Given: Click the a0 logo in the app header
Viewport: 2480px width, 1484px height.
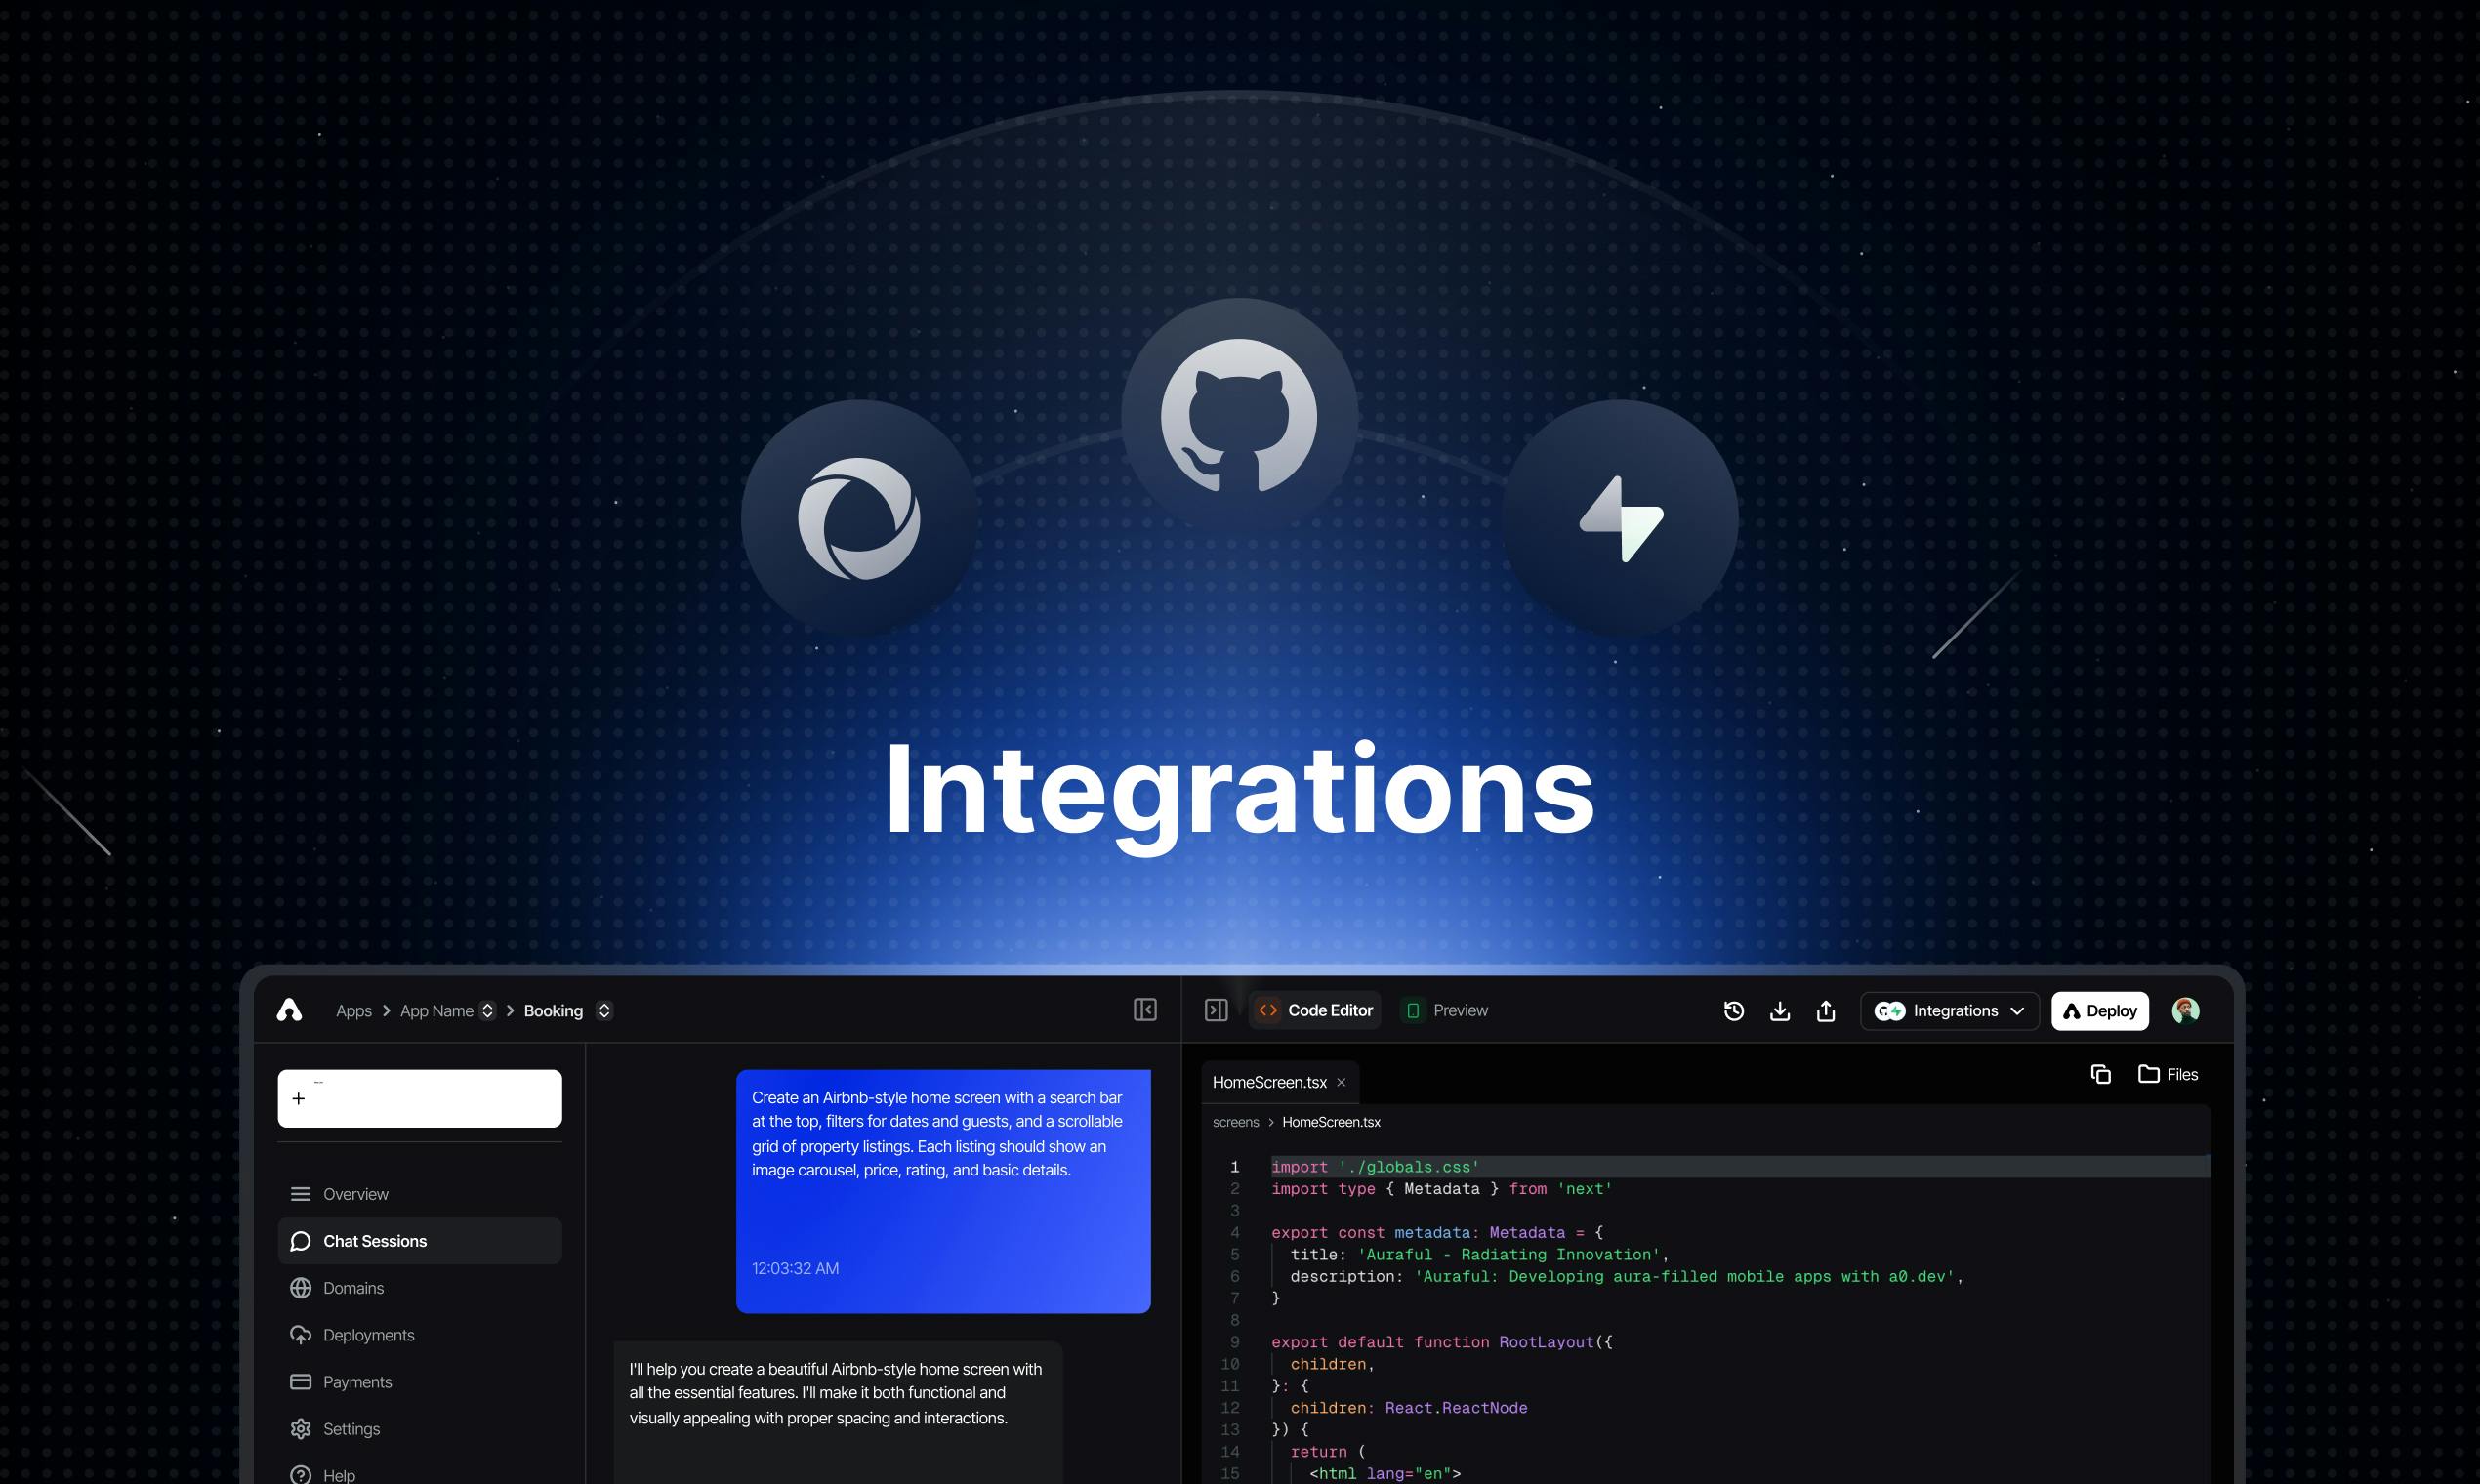Looking at the screenshot, I should click(289, 1010).
